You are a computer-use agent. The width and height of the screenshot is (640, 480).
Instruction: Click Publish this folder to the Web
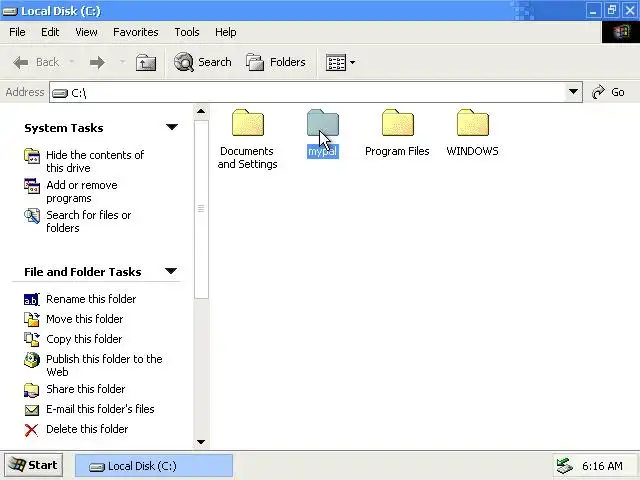(x=104, y=365)
